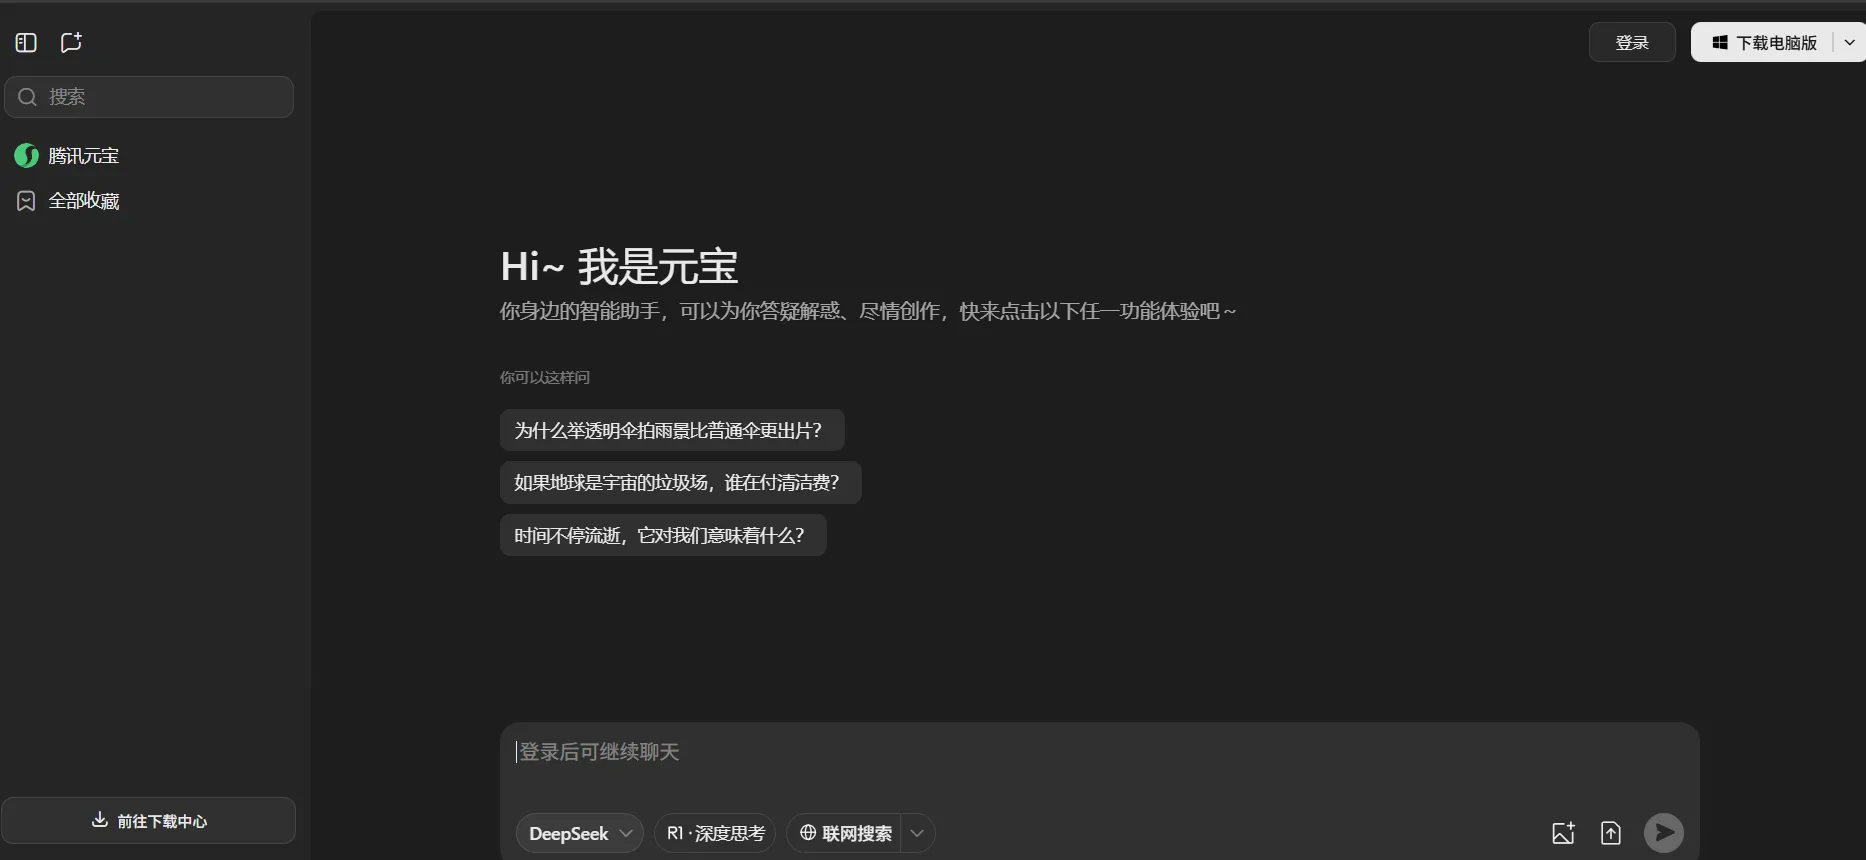Click the 下载电脑版 button
Screen dimensions: 1866x860
coord(1764,43)
